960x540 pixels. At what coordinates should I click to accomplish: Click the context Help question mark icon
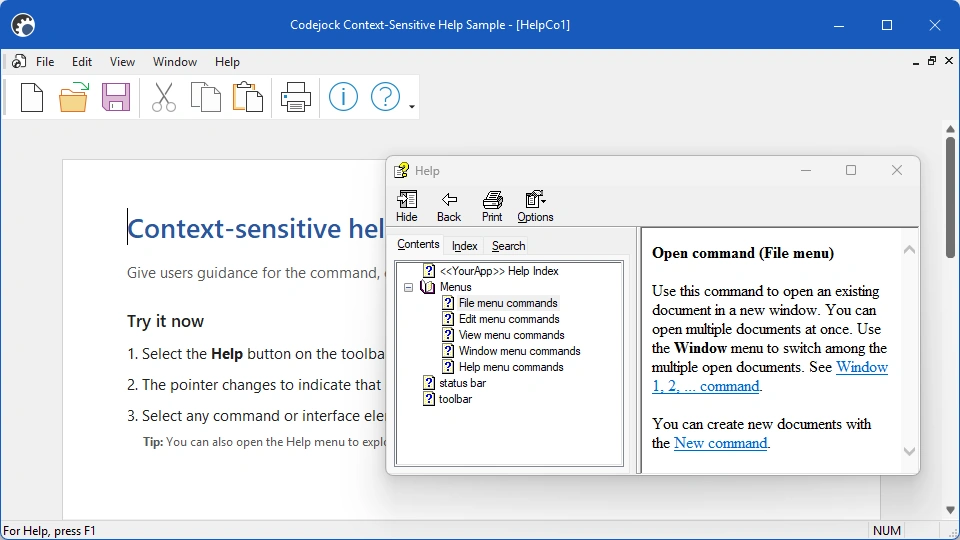pyautogui.click(x=385, y=97)
